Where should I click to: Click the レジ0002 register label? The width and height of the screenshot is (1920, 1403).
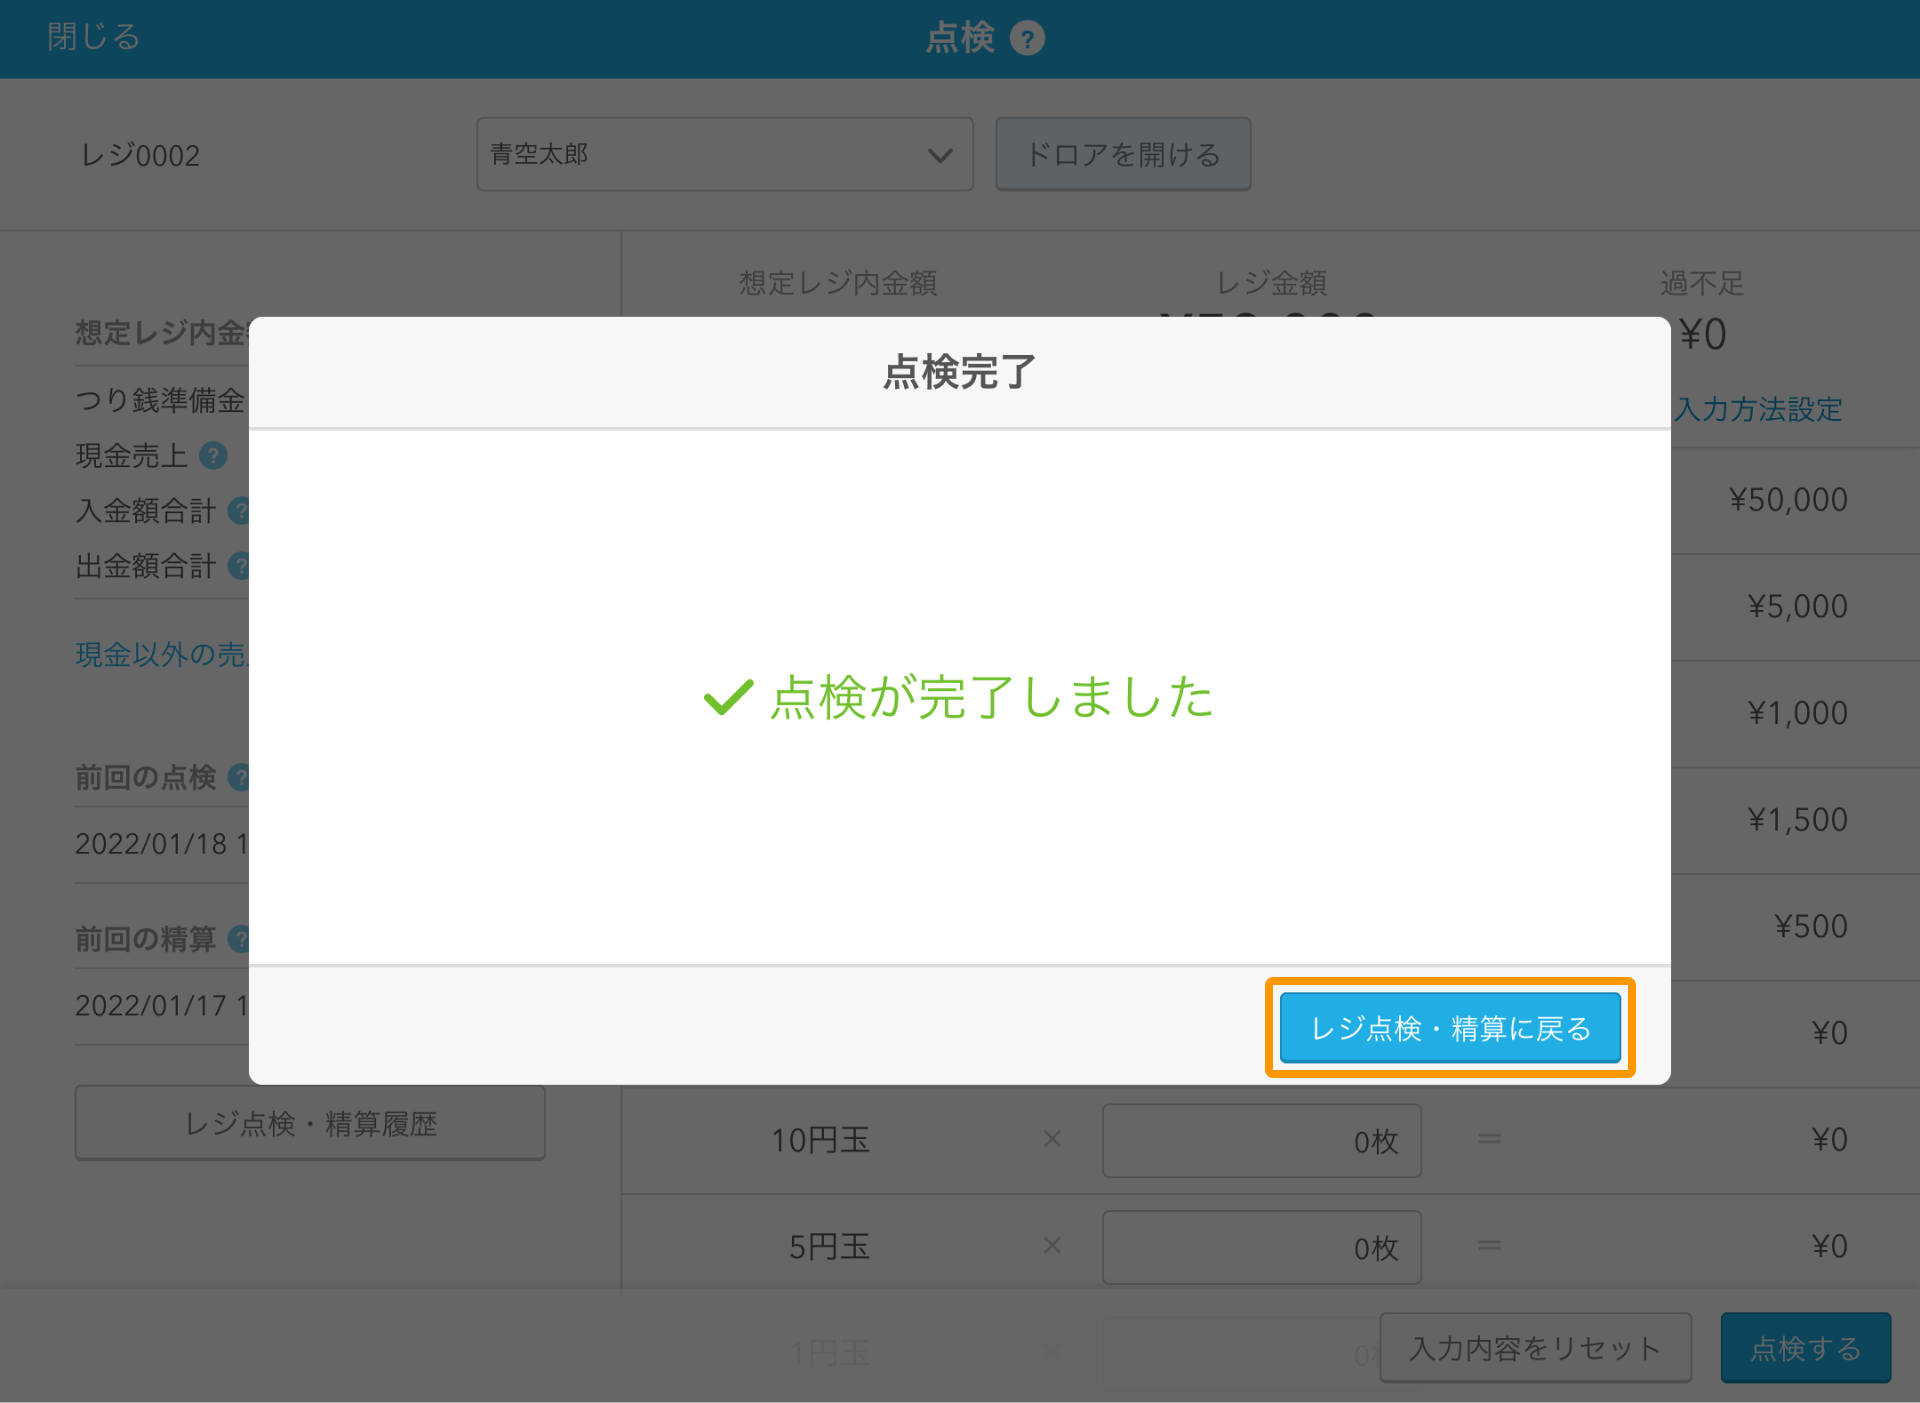140,155
